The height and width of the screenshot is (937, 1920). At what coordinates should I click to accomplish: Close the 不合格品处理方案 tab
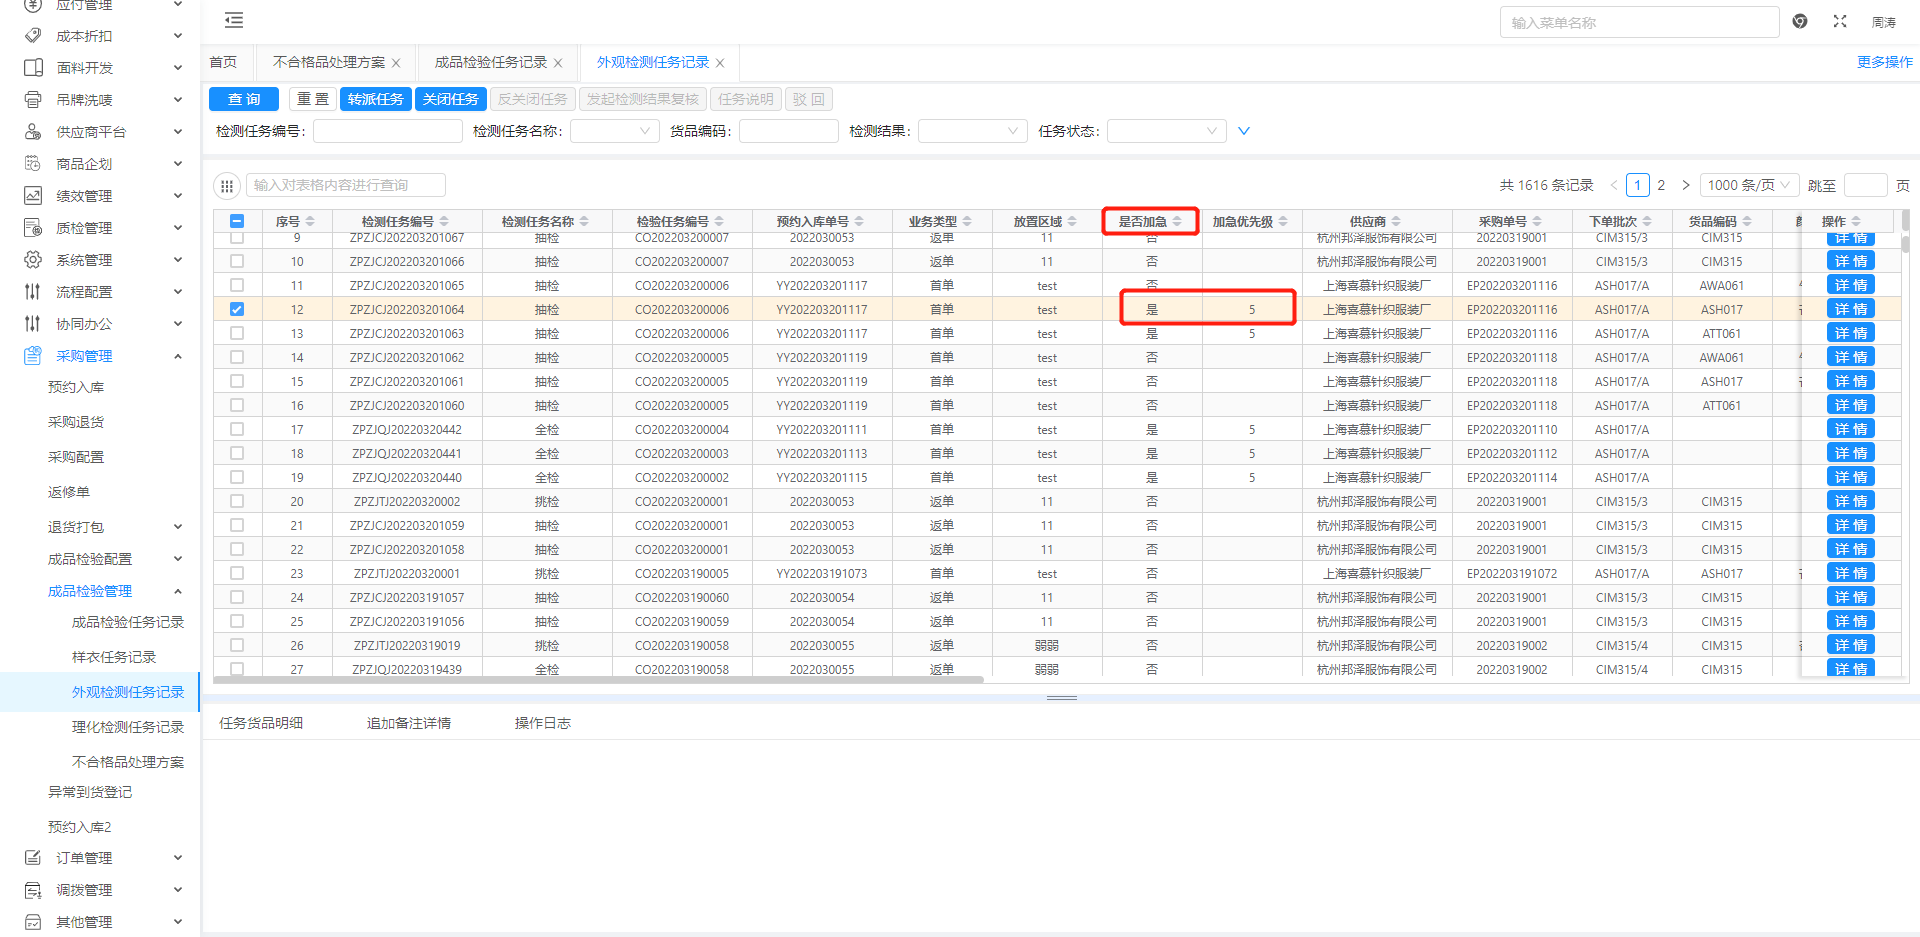click(x=396, y=63)
